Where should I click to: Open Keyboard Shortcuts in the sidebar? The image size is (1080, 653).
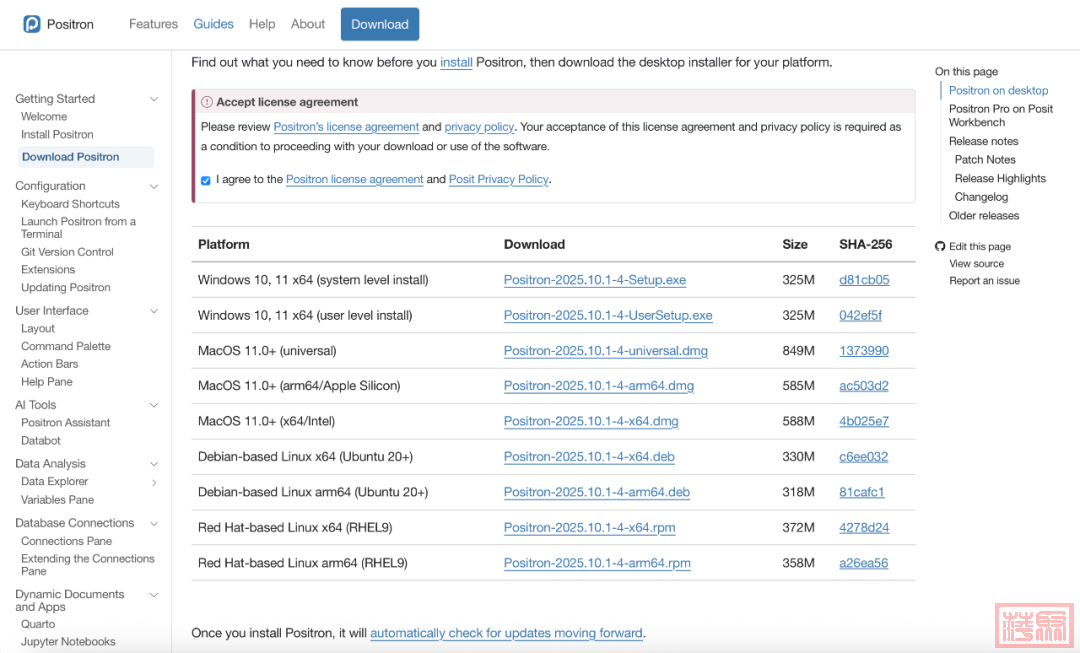point(70,204)
